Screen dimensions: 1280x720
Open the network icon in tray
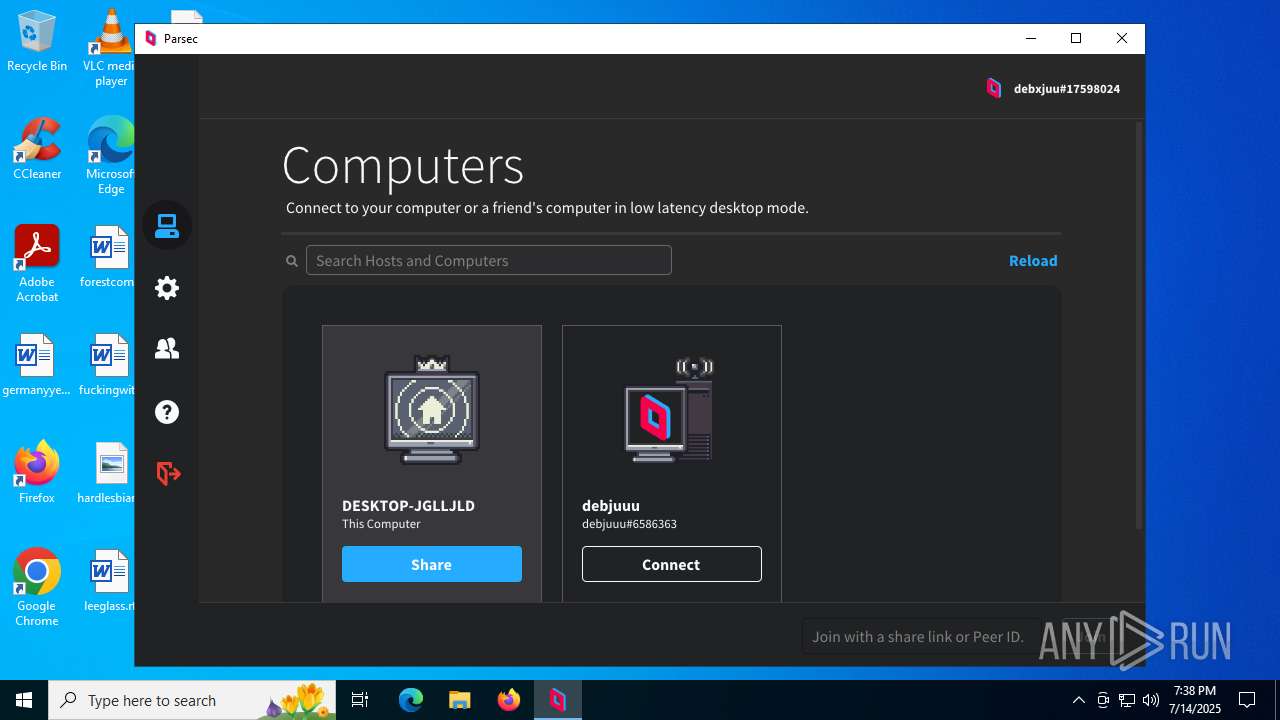(x=1127, y=700)
